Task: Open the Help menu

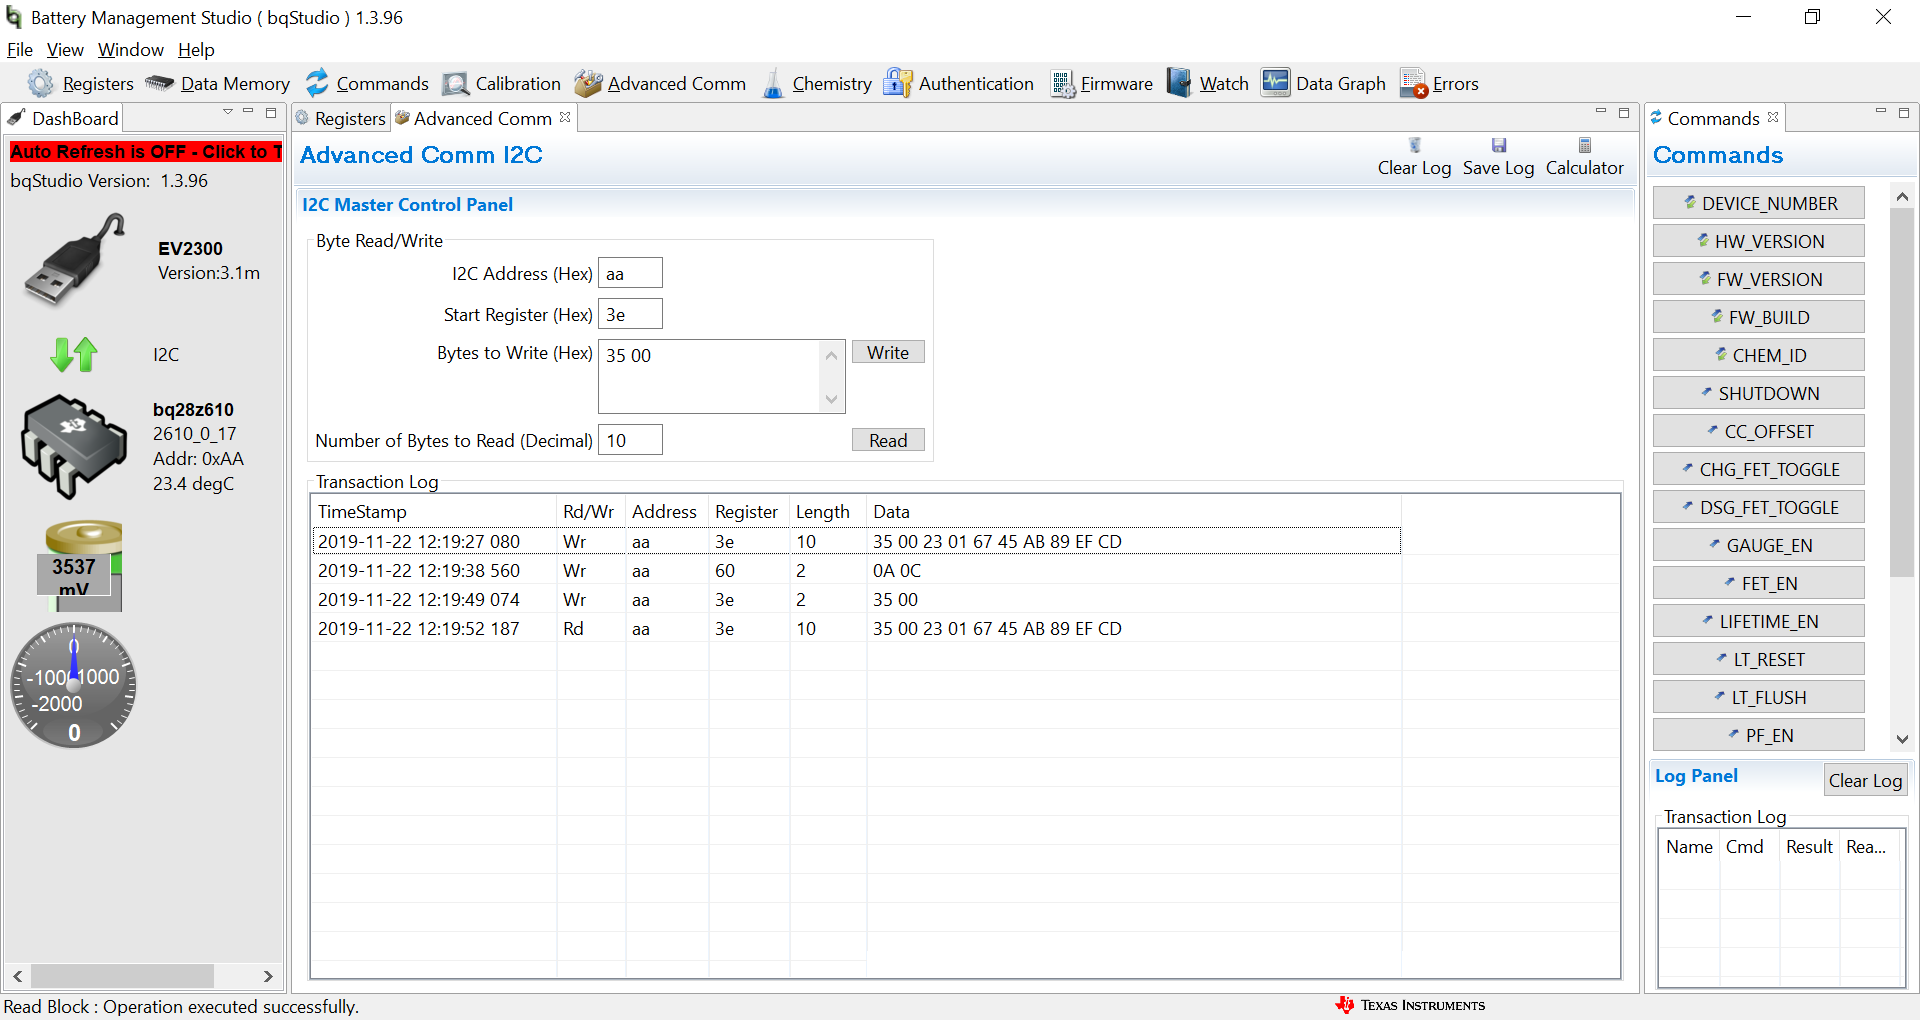Action: 196,50
